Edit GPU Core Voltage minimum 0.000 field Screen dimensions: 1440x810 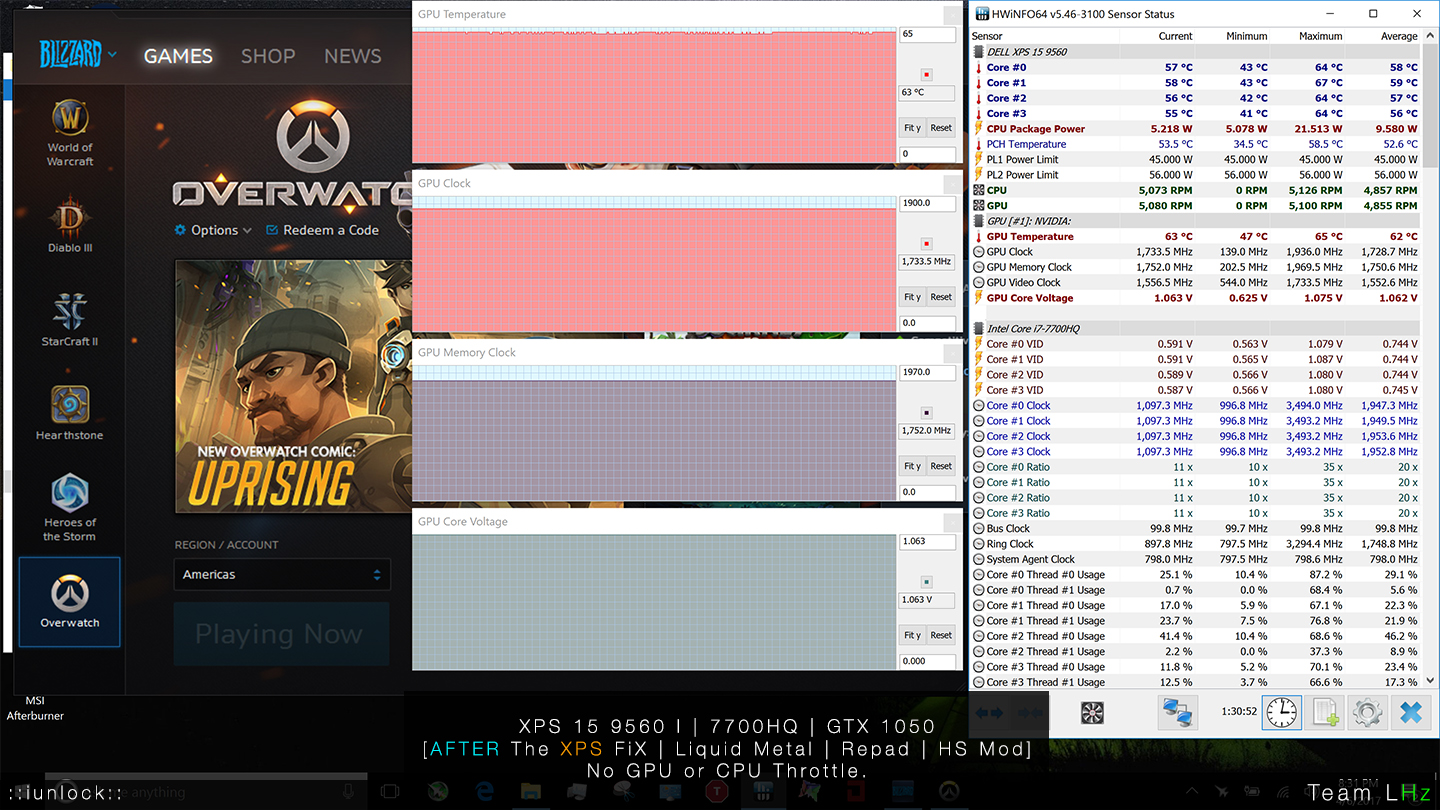click(927, 661)
